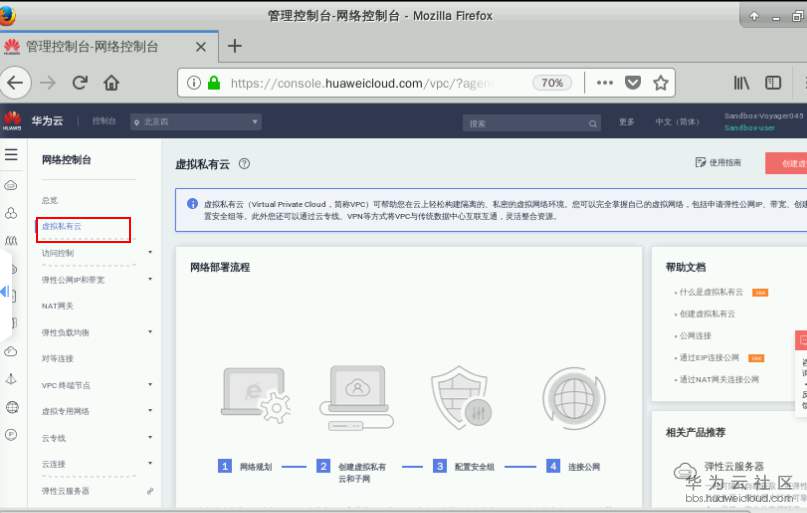
Task: Click the globe illustration for 连接公网
Action: (x=574, y=398)
